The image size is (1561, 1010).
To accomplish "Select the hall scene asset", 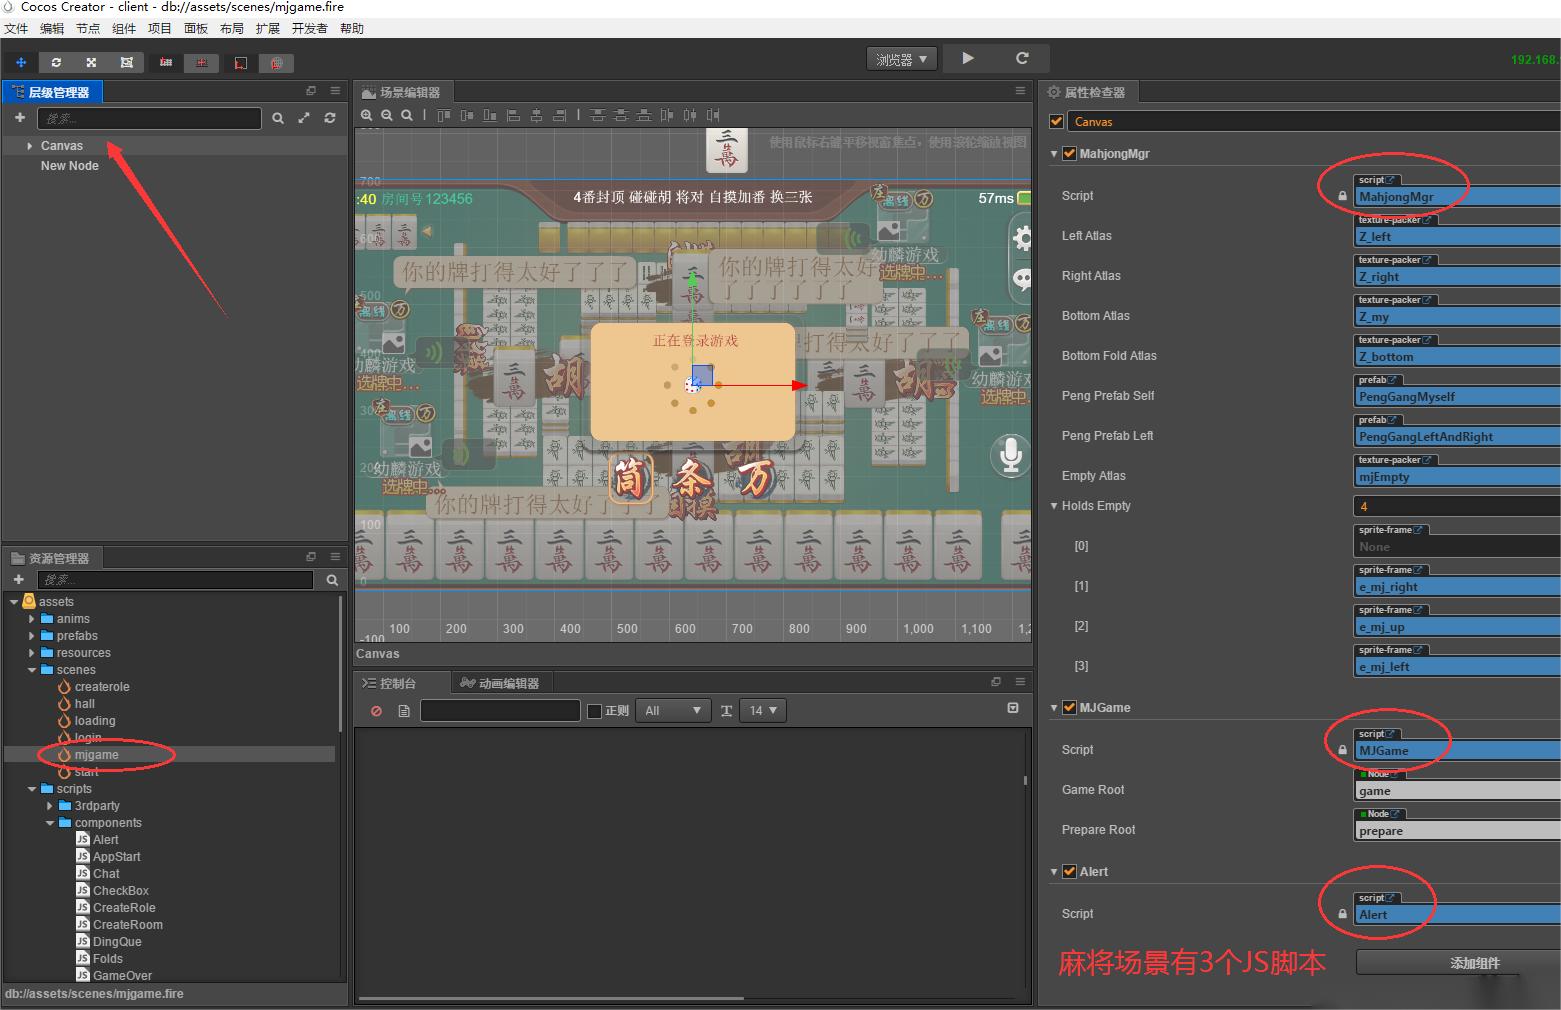I will [x=84, y=704].
